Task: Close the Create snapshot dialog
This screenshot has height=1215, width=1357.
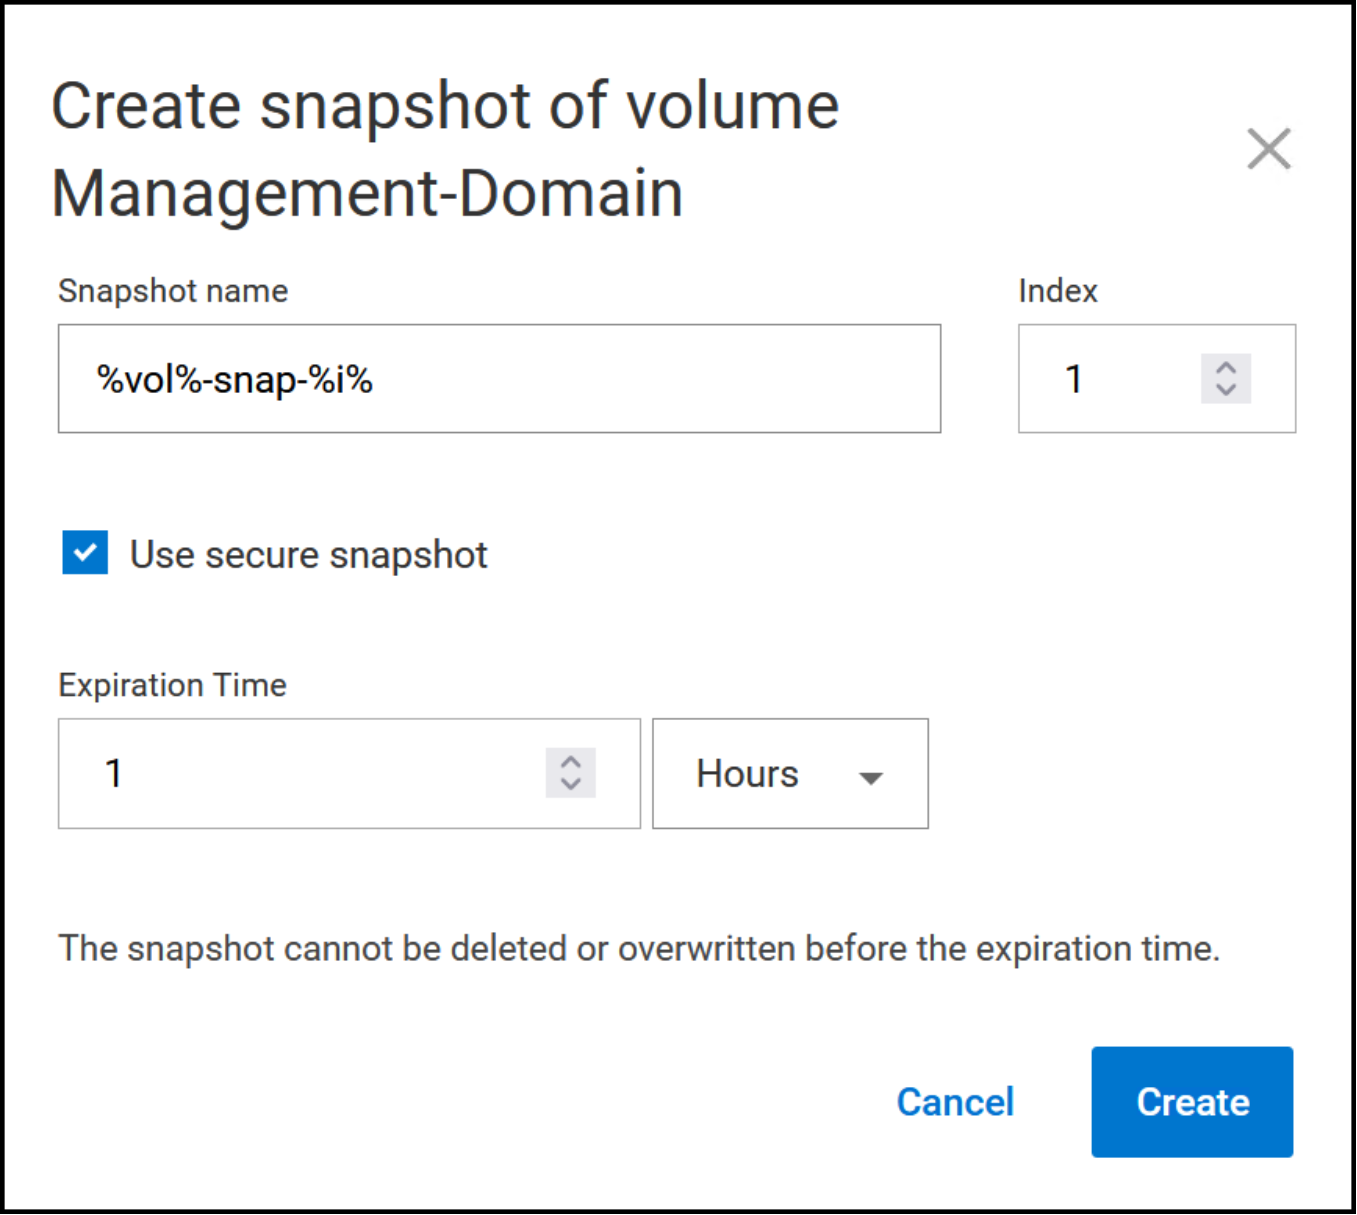Action: 1269,149
